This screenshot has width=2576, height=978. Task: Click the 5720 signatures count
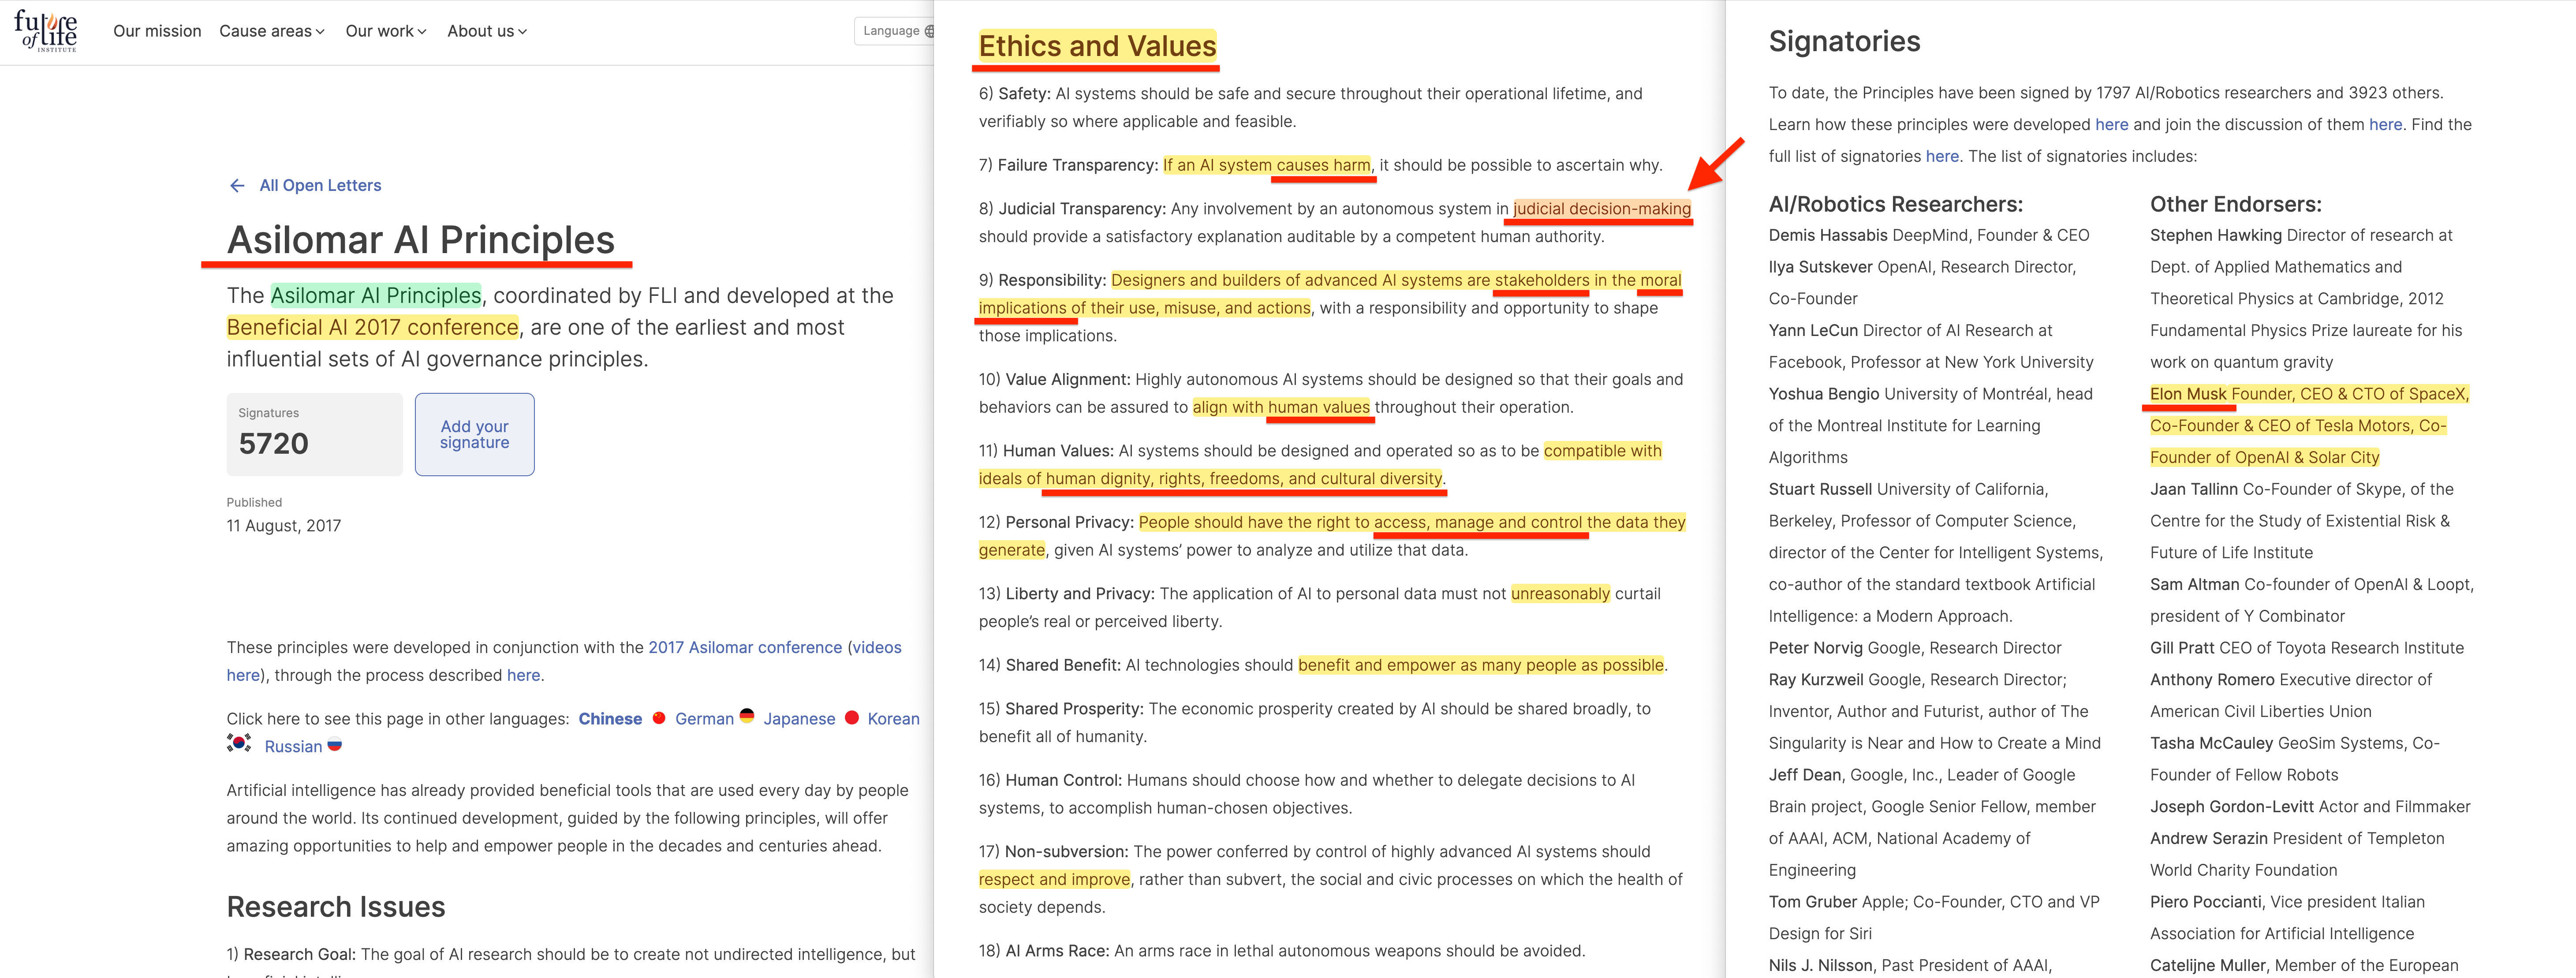tap(274, 444)
